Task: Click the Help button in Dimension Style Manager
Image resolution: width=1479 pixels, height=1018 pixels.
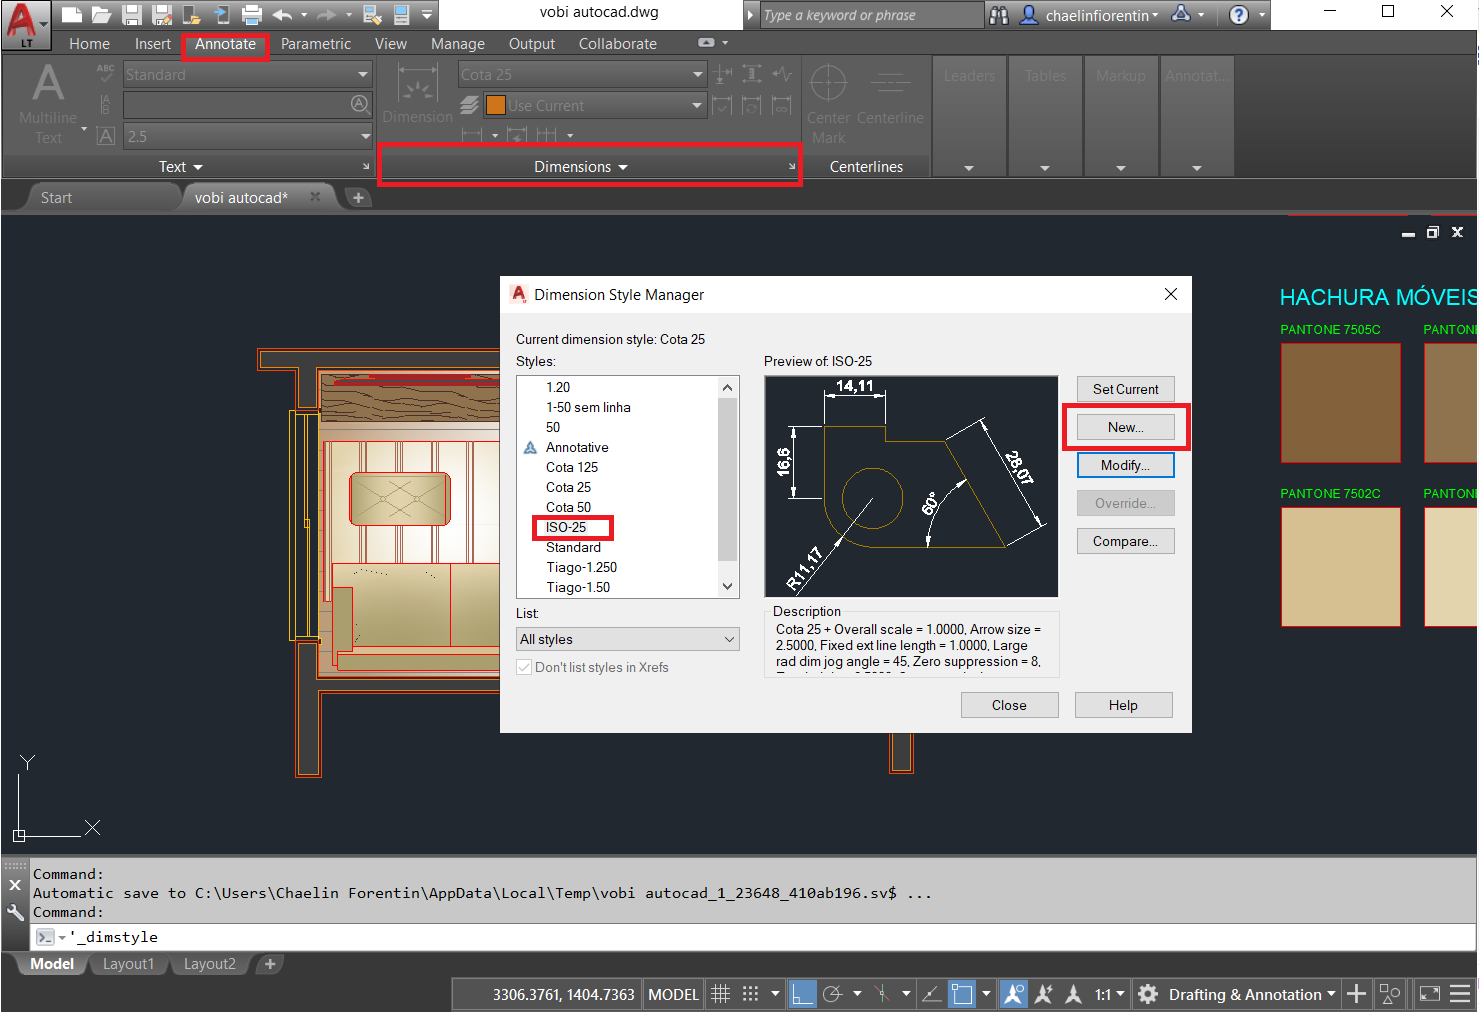Action: point(1123,705)
